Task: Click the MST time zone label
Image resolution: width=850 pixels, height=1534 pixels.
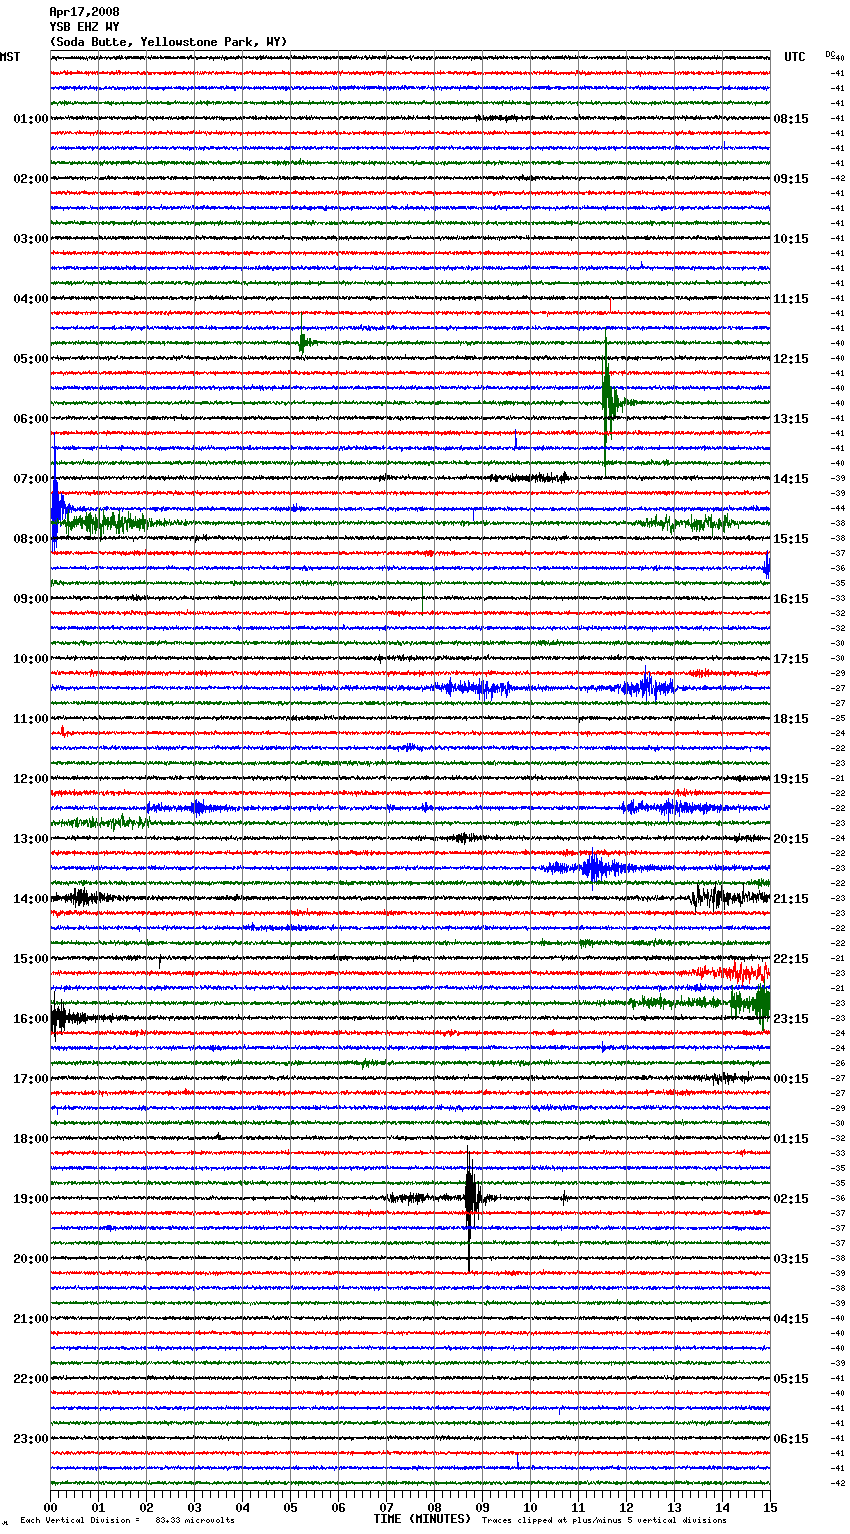Action: [x=10, y=57]
